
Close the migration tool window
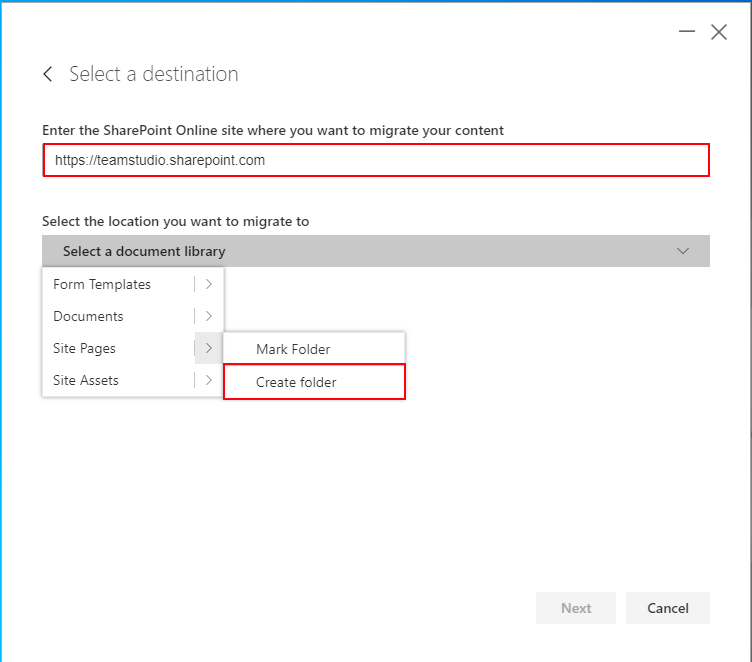coord(719,32)
